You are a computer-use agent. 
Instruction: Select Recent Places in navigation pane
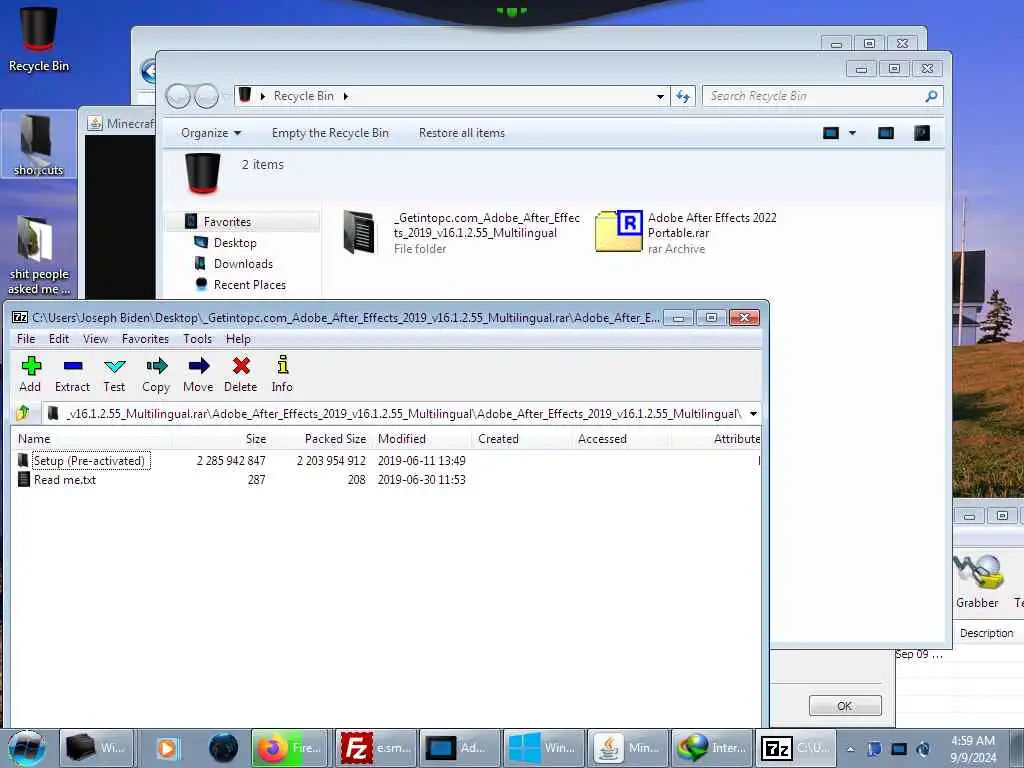point(249,285)
